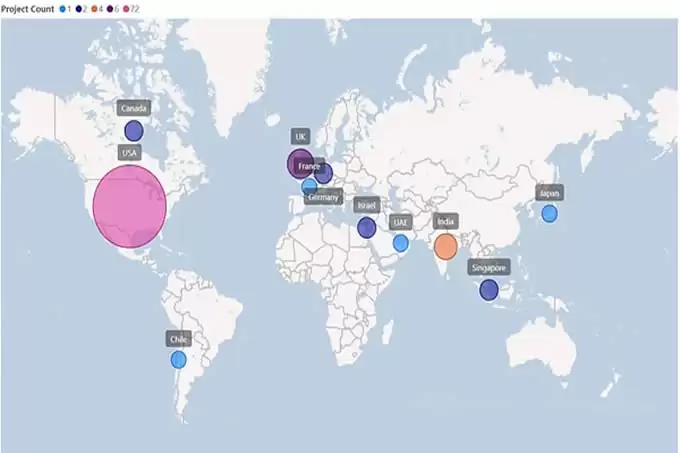The width and height of the screenshot is (680, 453).
Task: Click the Chile bubble
Action: click(x=178, y=360)
